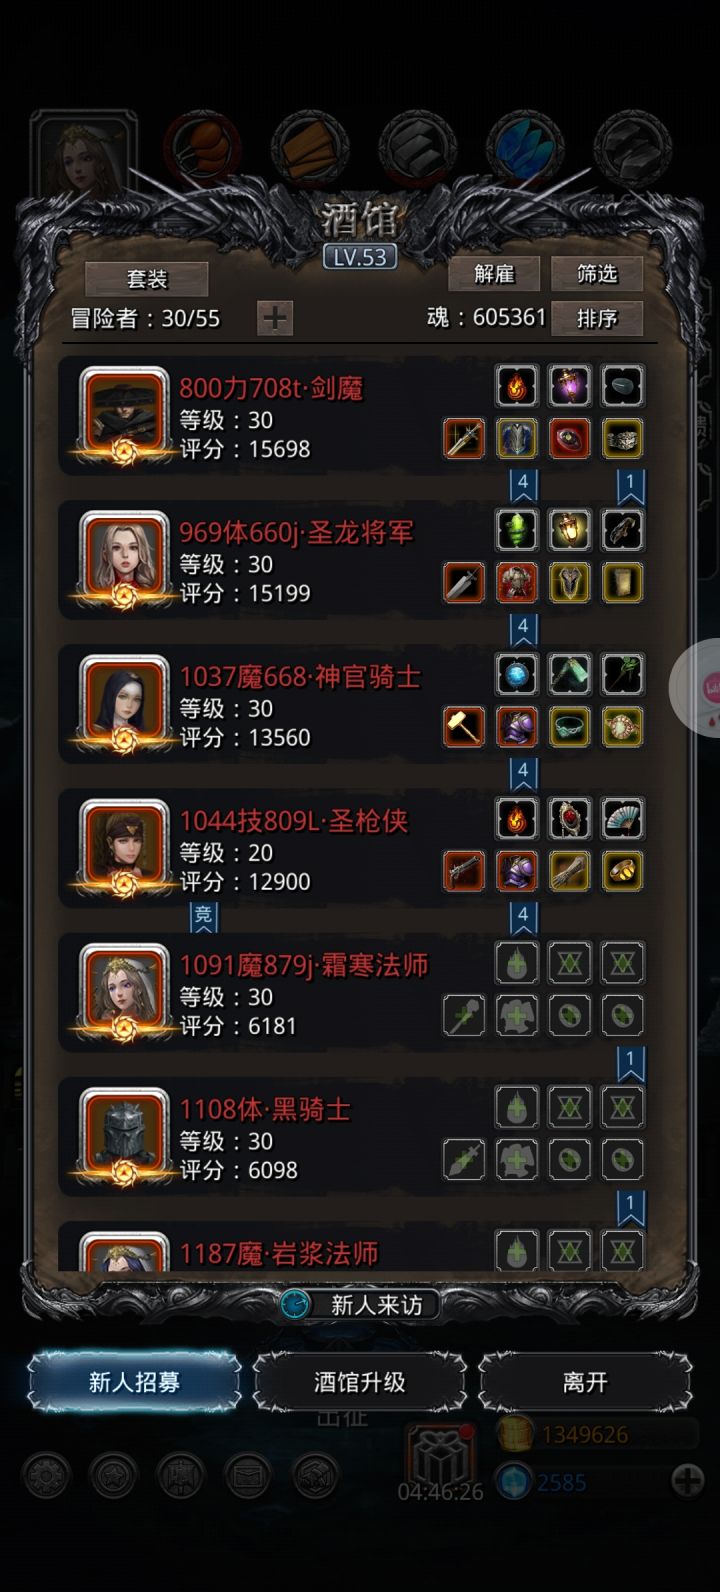The image size is (720, 1592).
Task: Click the hammer weapon icon of 神官骑士
Action: click(464, 727)
